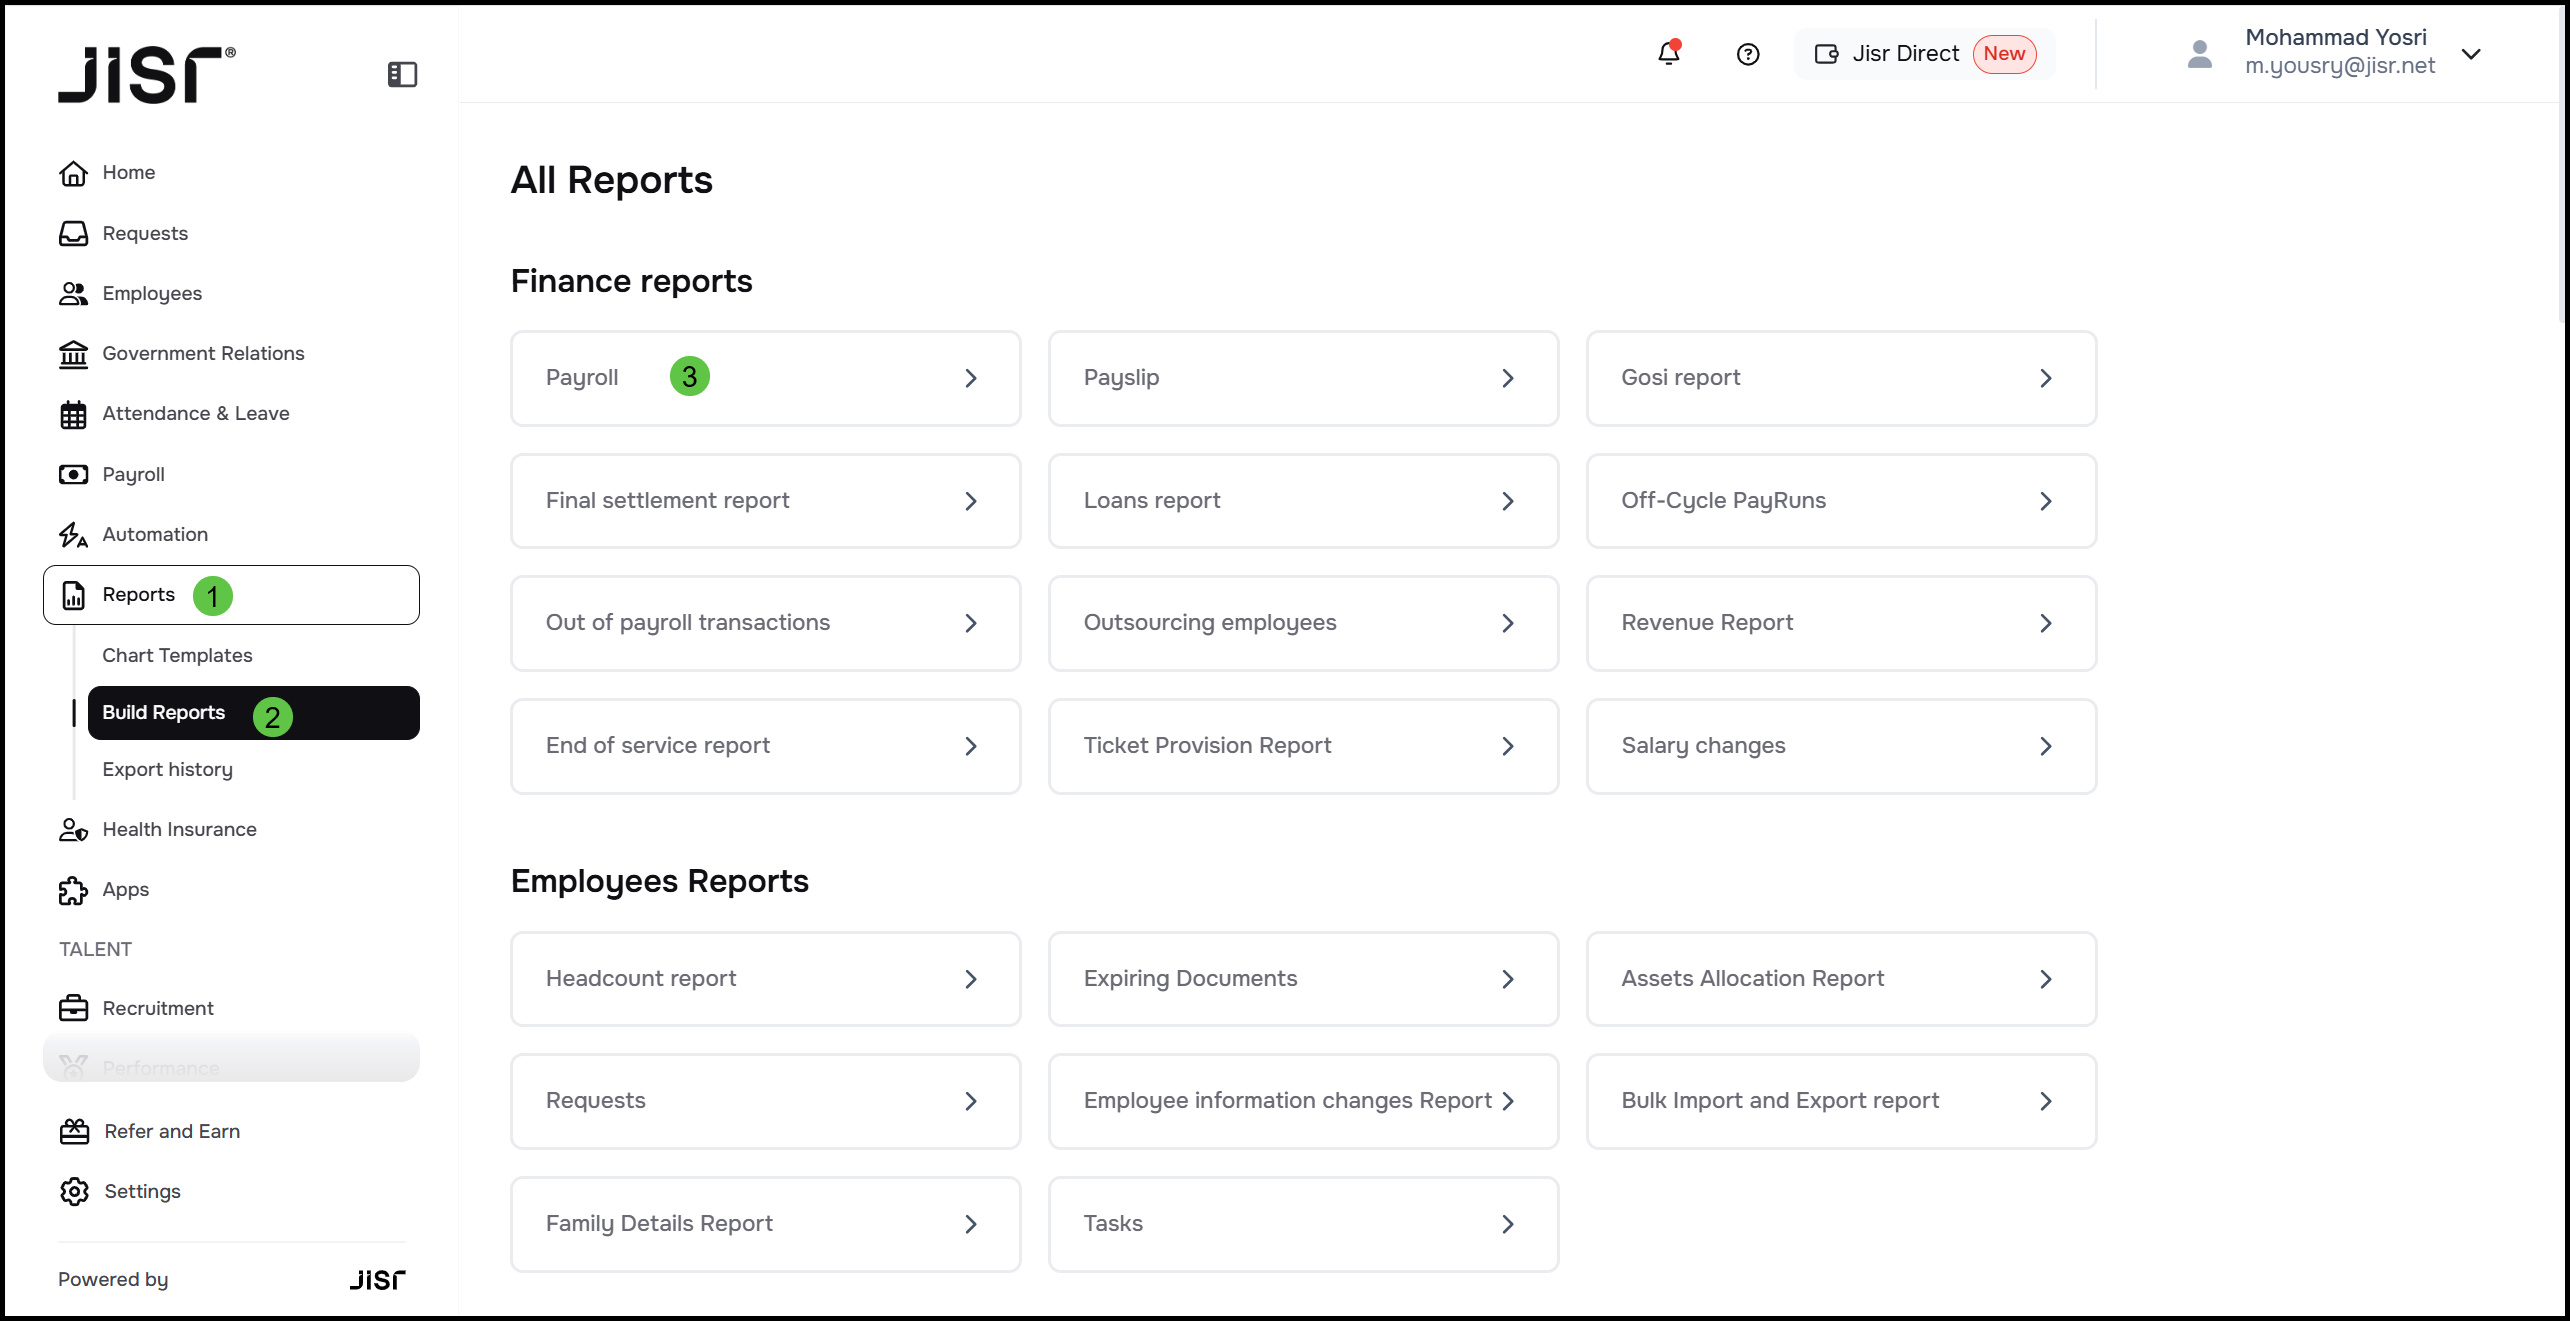
Task: Select the Automation lightning icon
Action: tap(73, 535)
